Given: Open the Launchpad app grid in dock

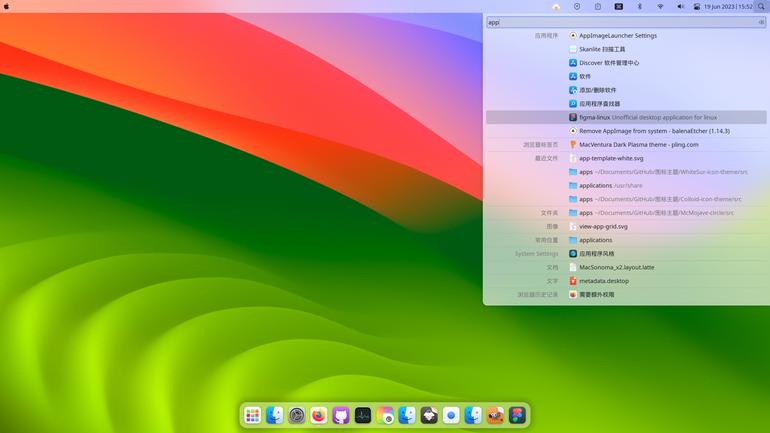Looking at the screenshot, I should pos(252,416).
